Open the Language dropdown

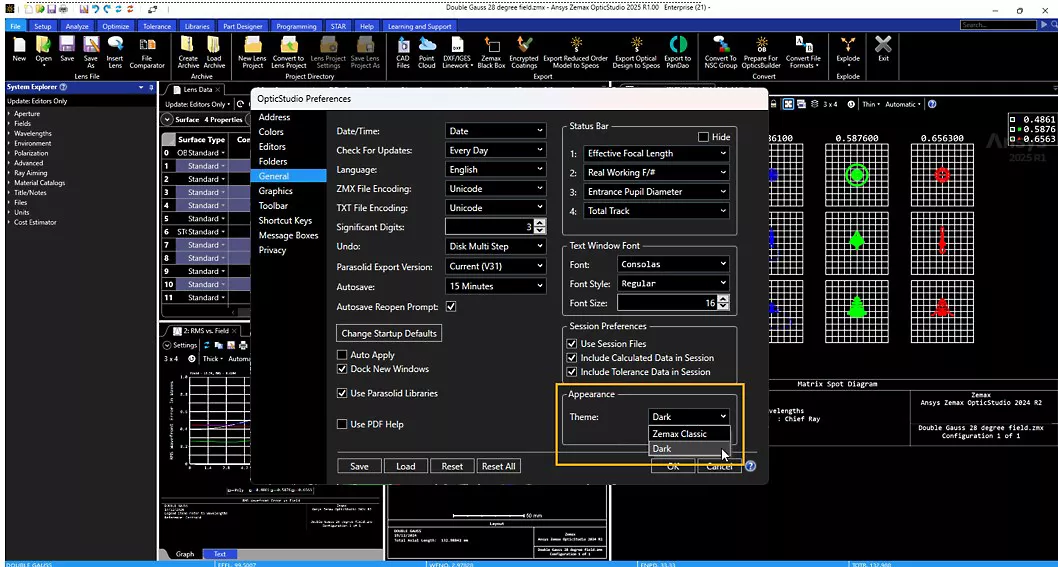495,169
